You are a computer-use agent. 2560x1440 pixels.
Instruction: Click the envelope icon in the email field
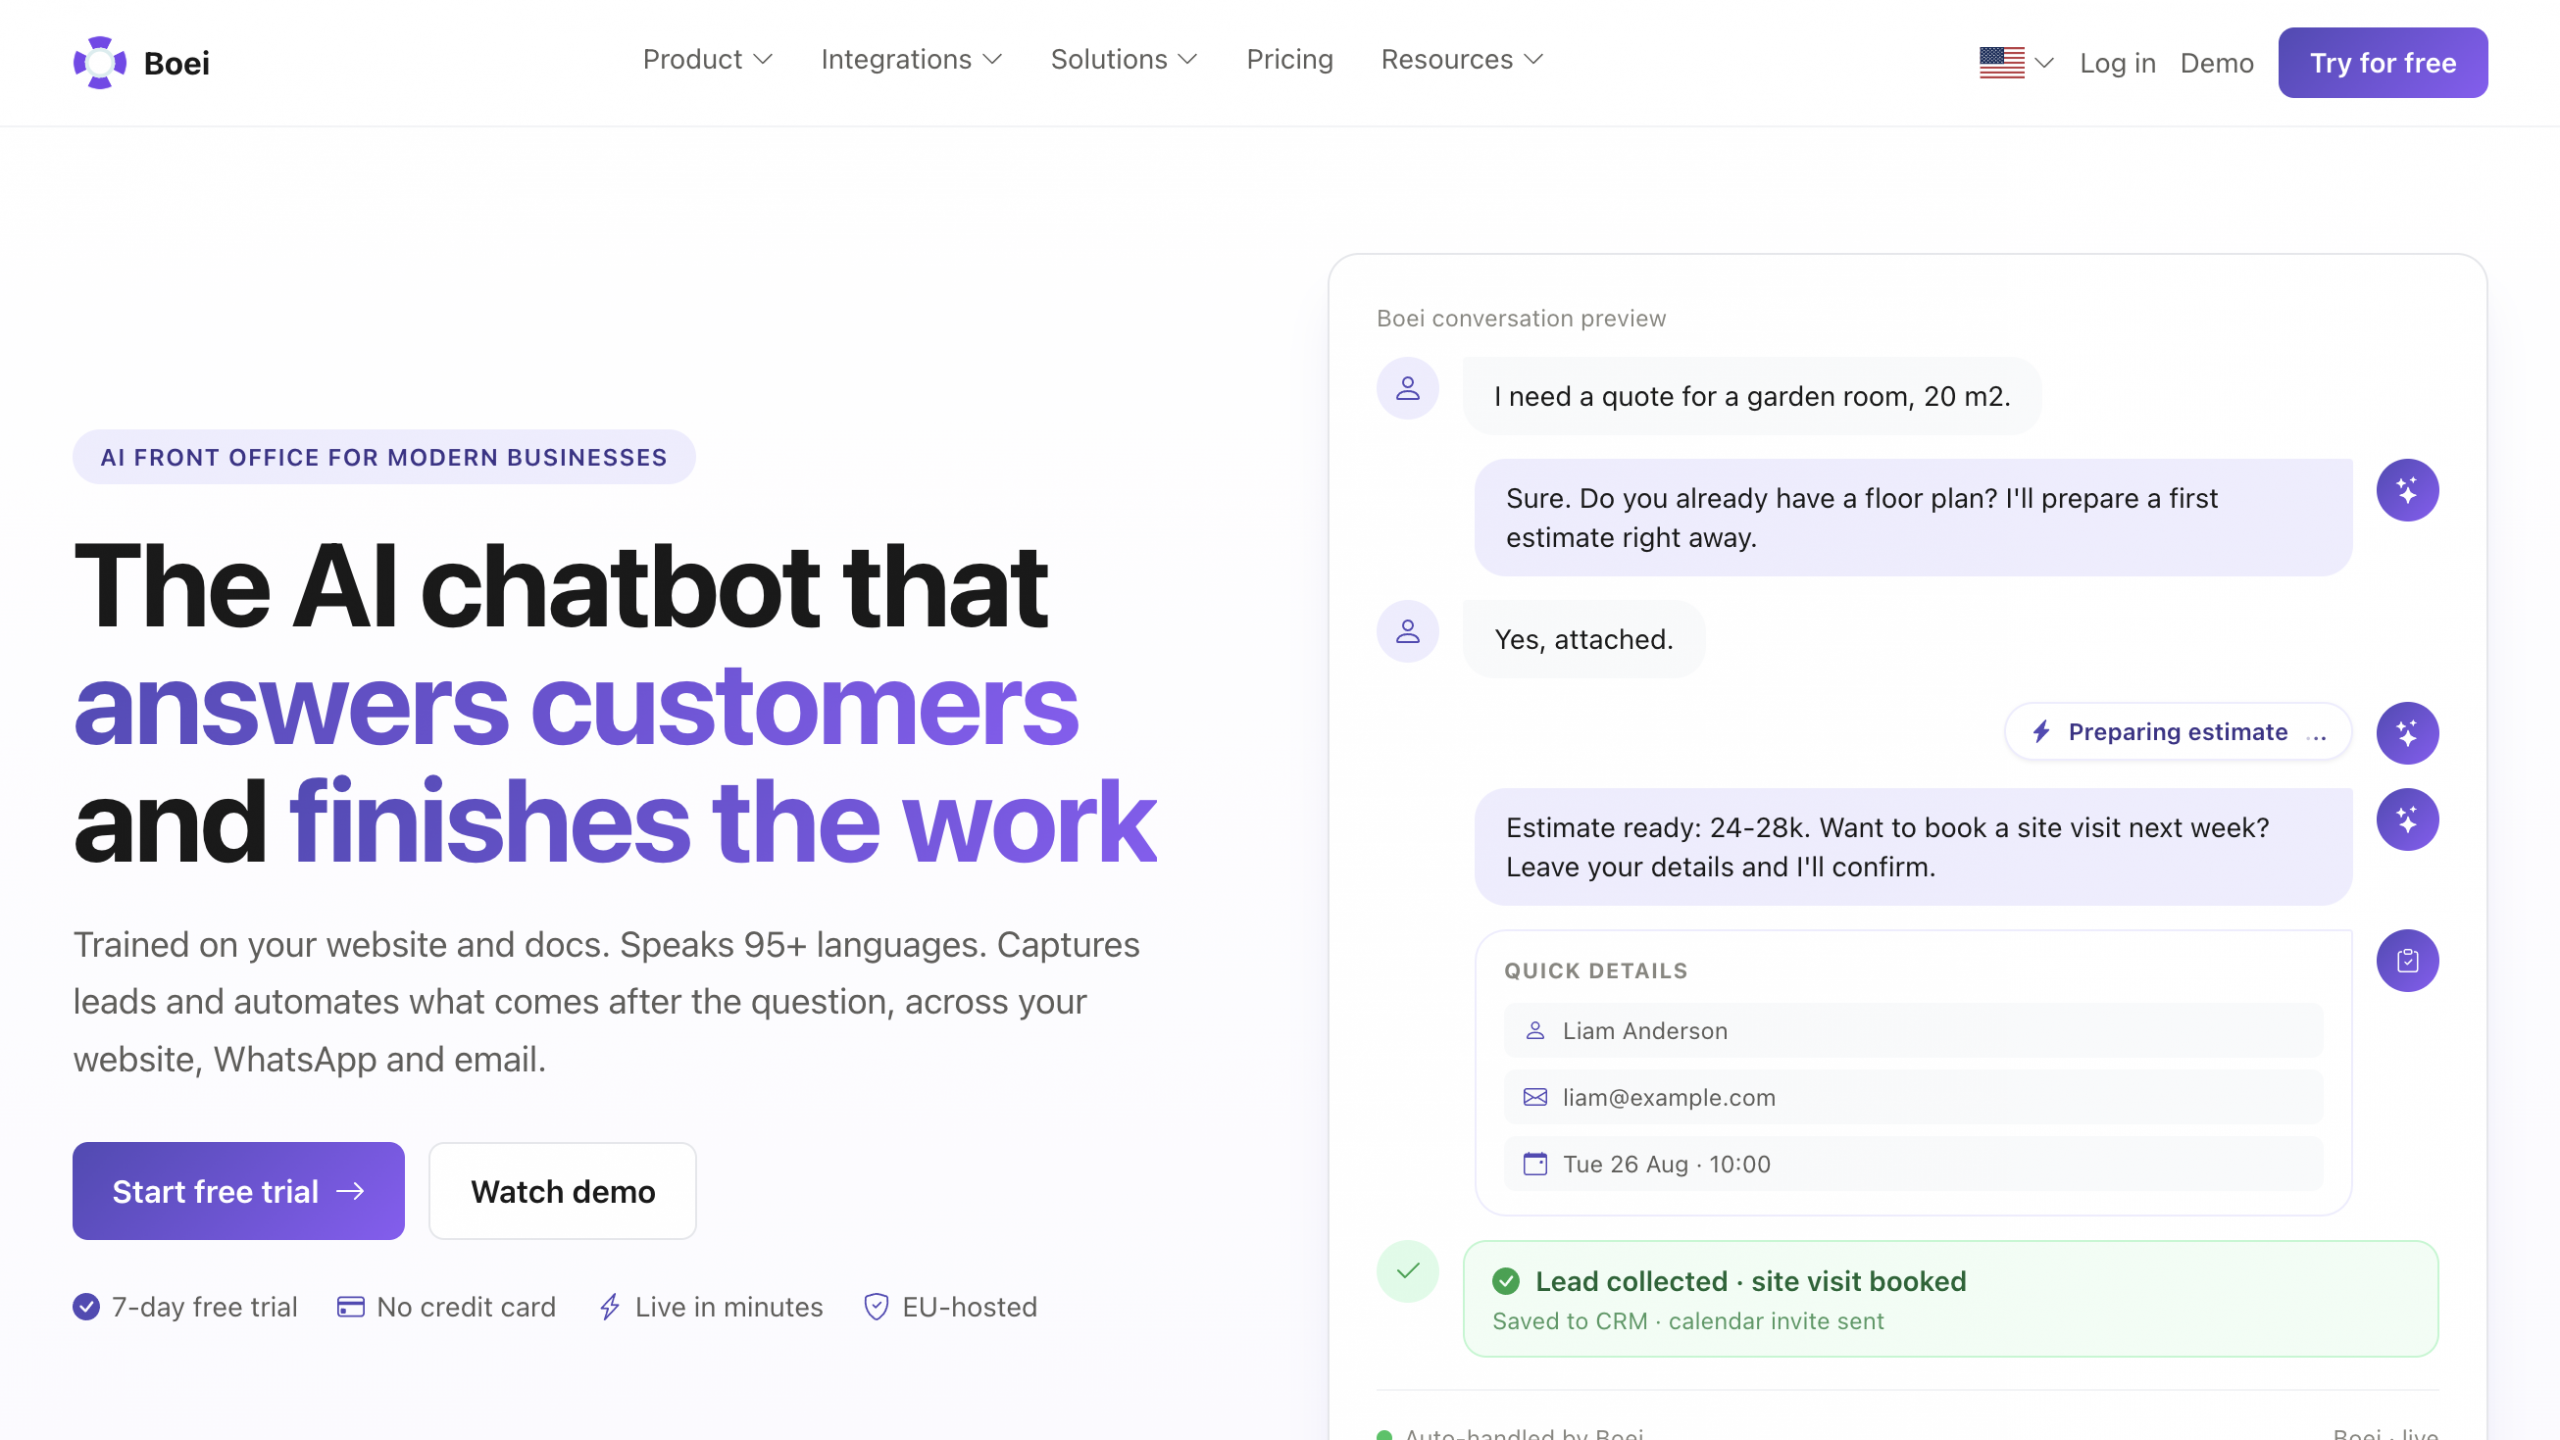[x=1535, y=1097]
